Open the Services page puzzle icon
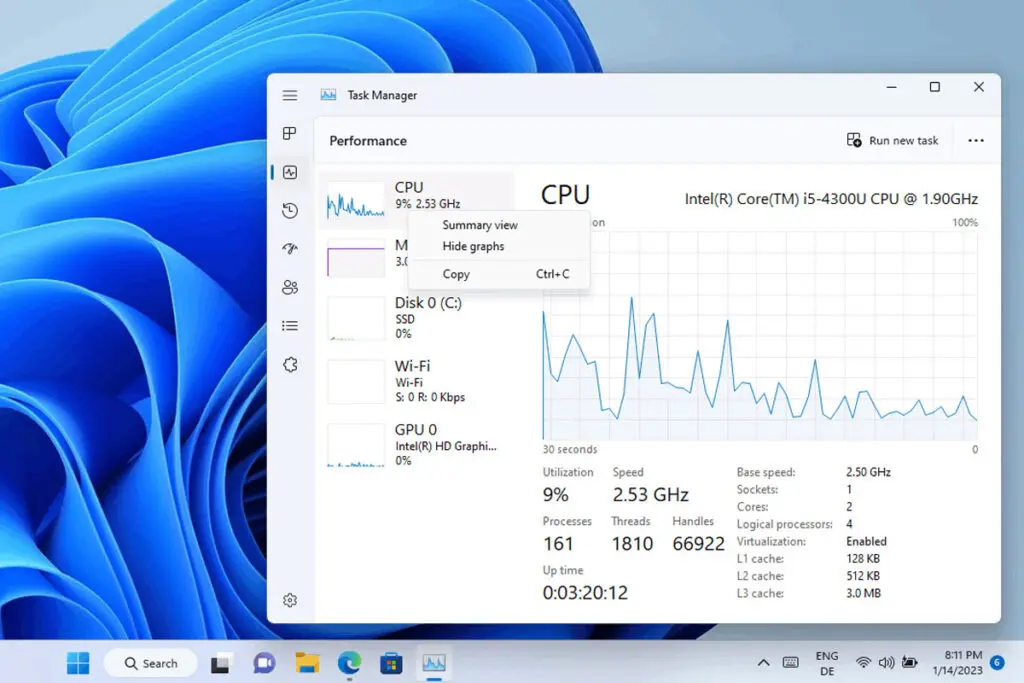Screen dimensions: 1024x683 [x=290, y=364]
